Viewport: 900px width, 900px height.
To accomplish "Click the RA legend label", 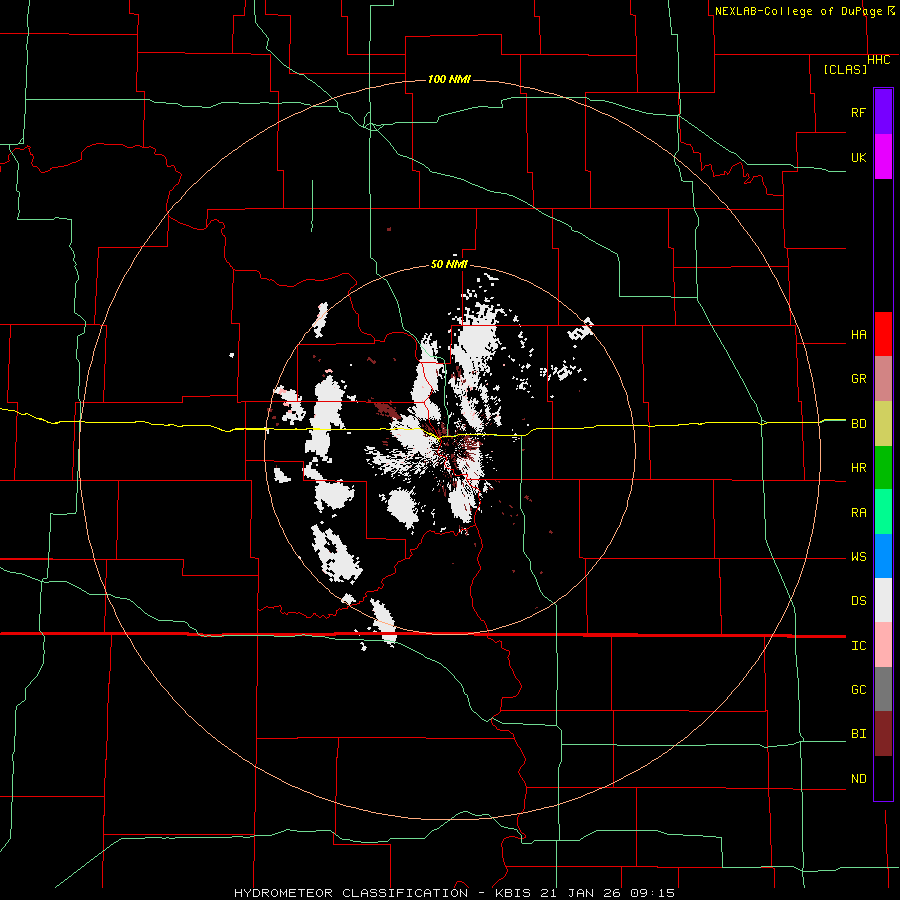I will click(858, 513).
